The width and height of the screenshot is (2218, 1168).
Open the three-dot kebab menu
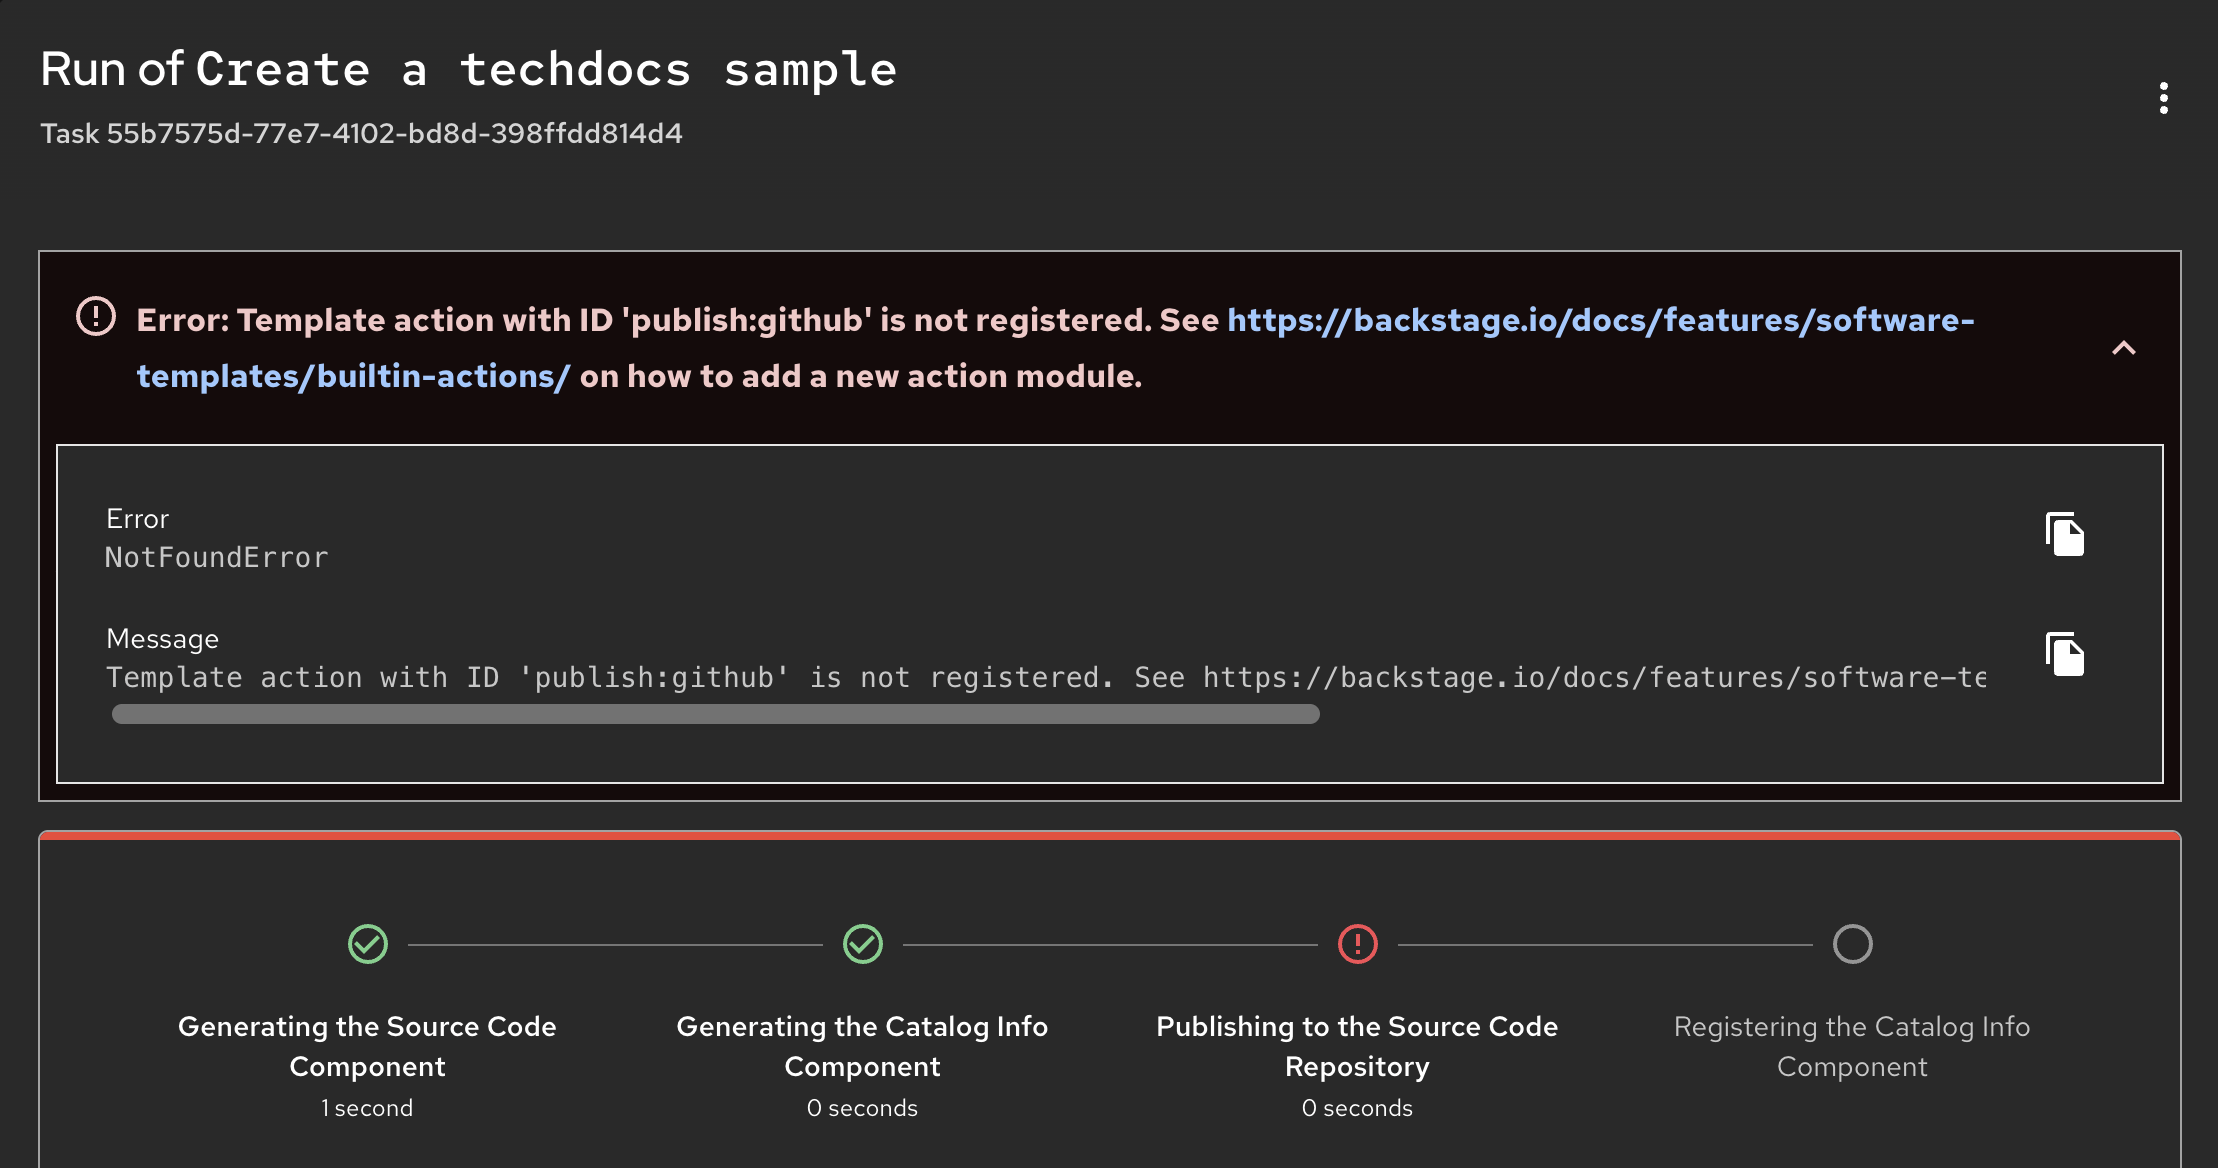click(2163, 98)
